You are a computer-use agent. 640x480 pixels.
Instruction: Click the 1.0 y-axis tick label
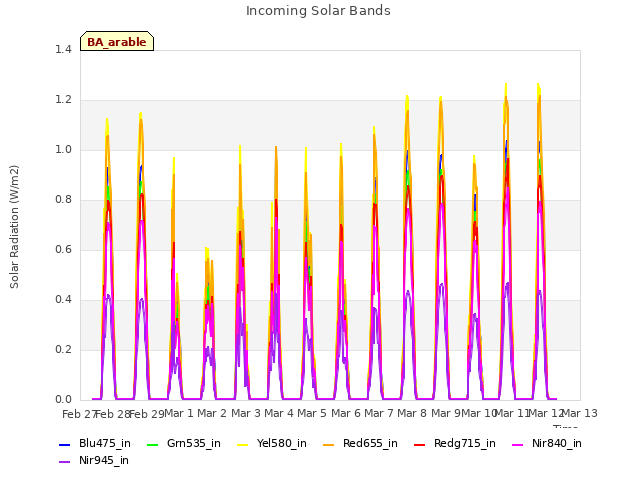[63, 149]
